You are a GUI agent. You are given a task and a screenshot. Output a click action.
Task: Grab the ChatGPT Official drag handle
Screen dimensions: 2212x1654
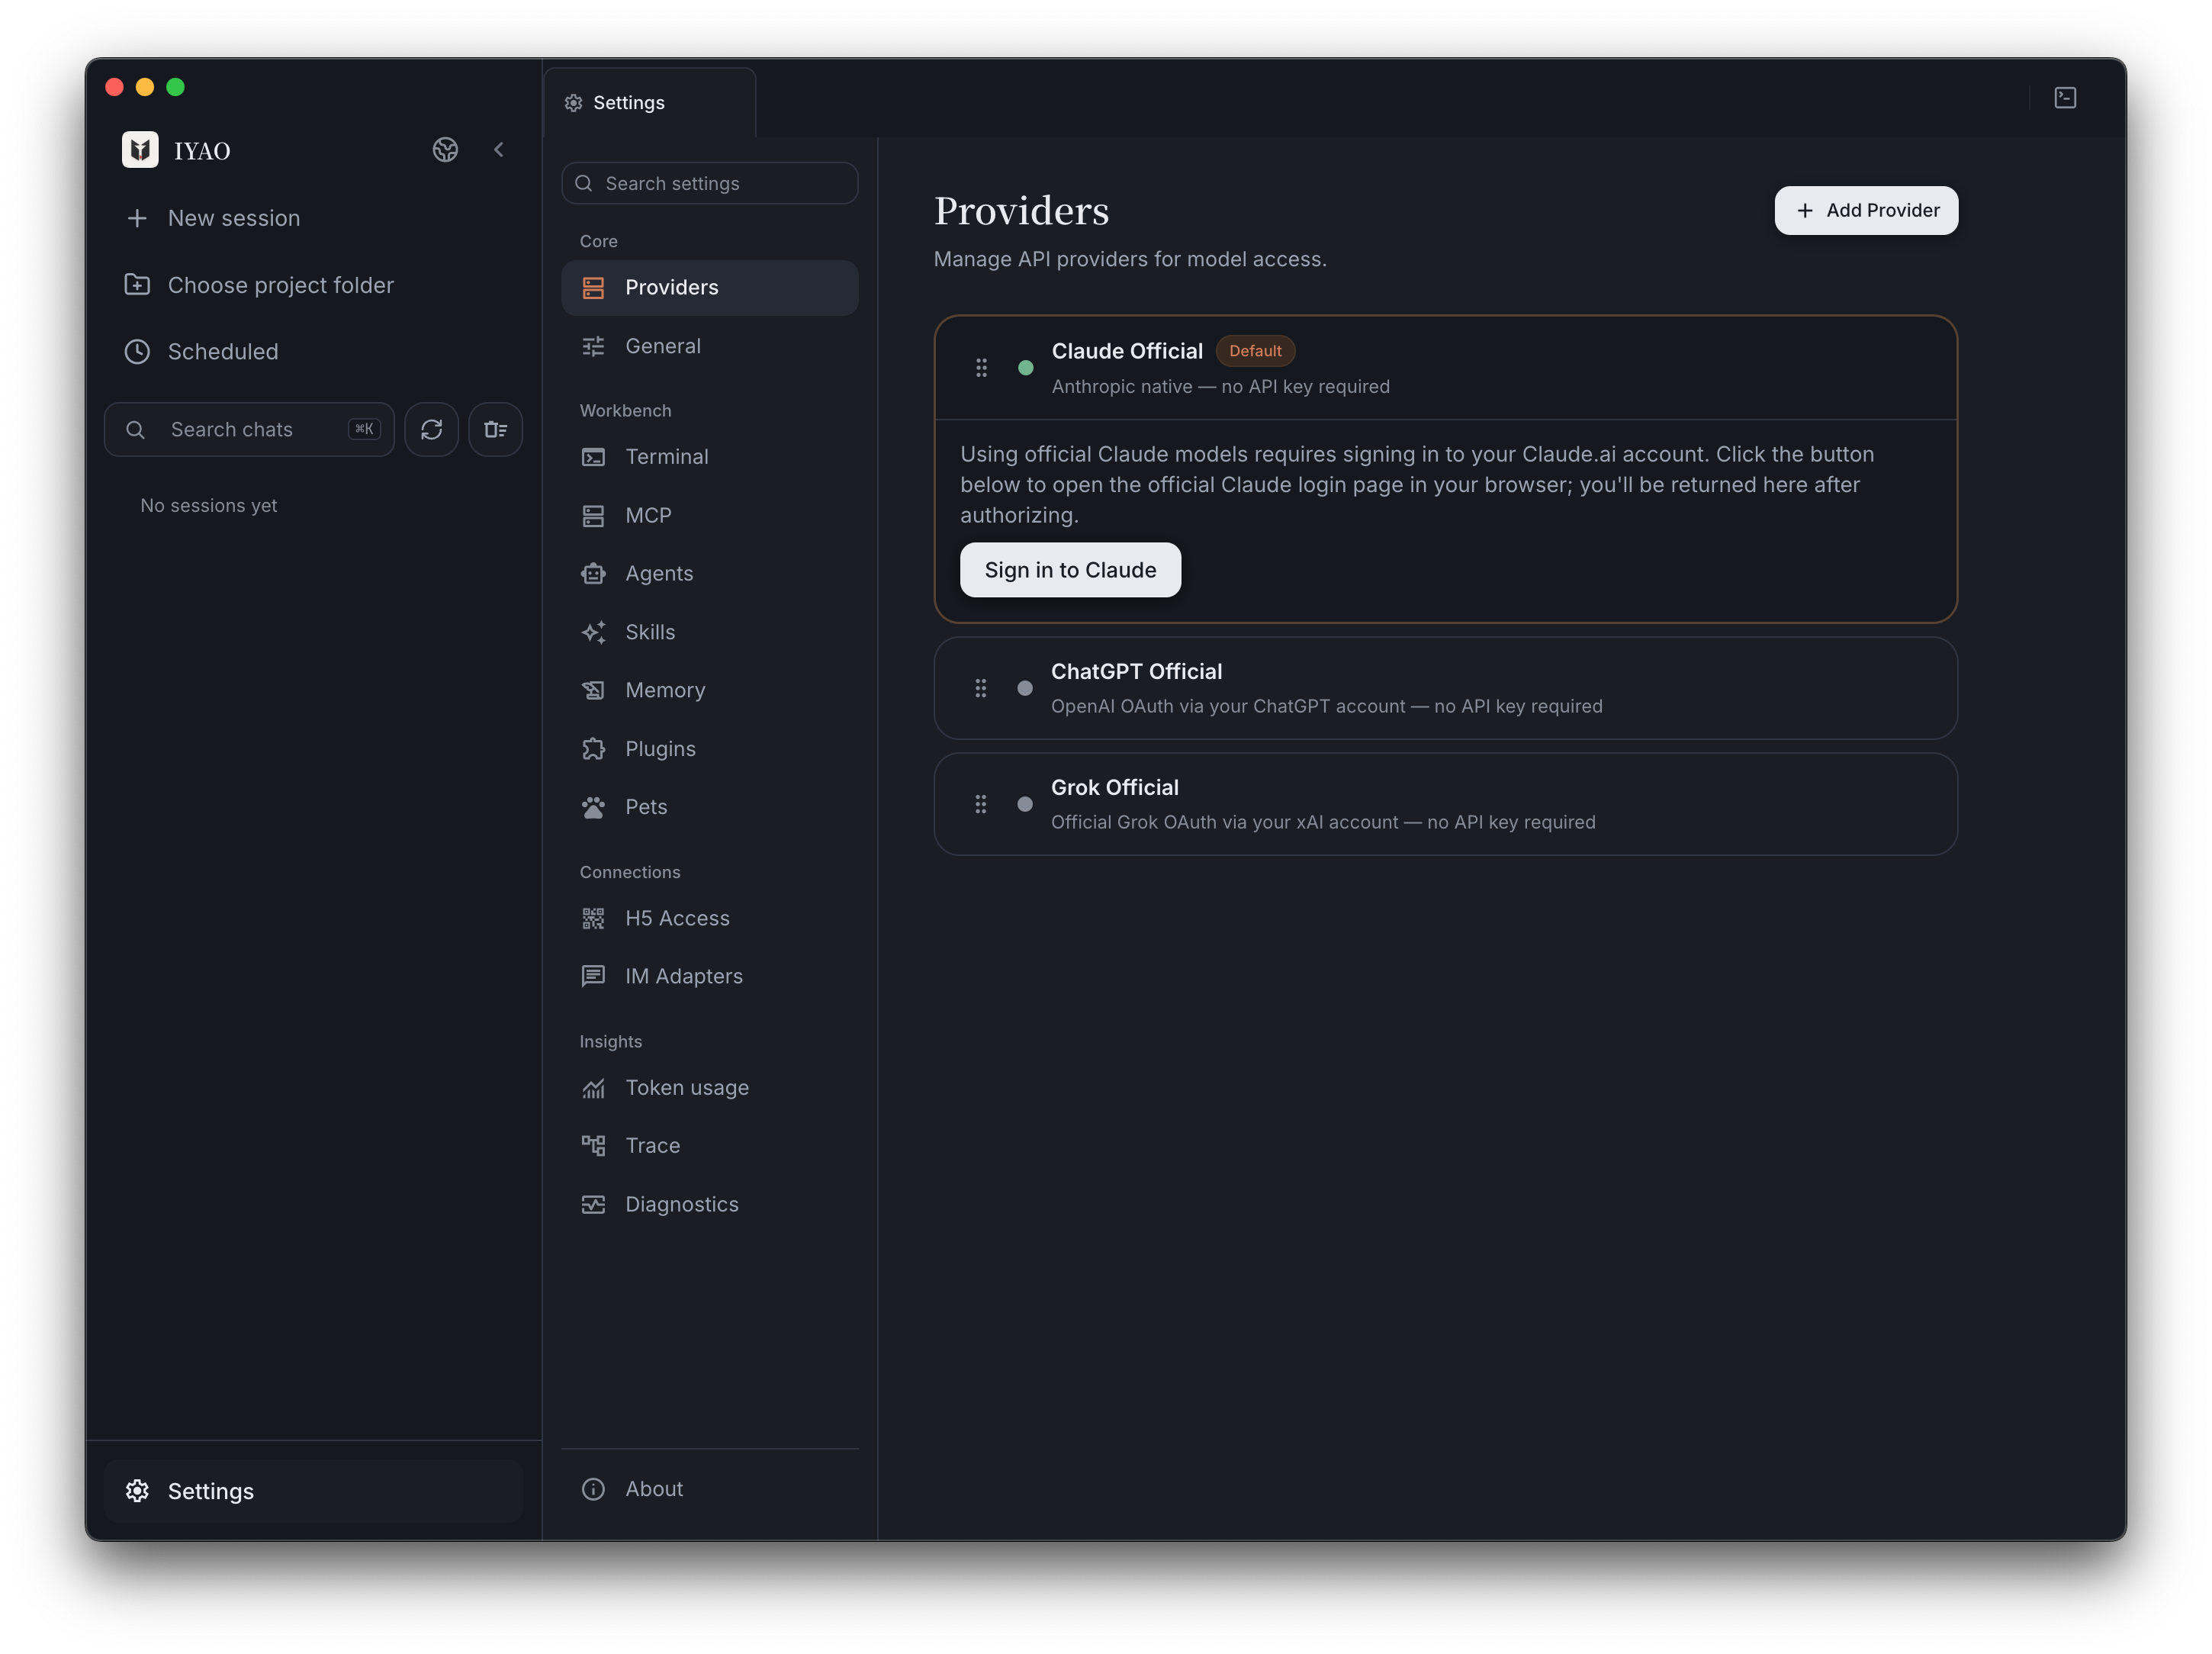pos(981,688)
